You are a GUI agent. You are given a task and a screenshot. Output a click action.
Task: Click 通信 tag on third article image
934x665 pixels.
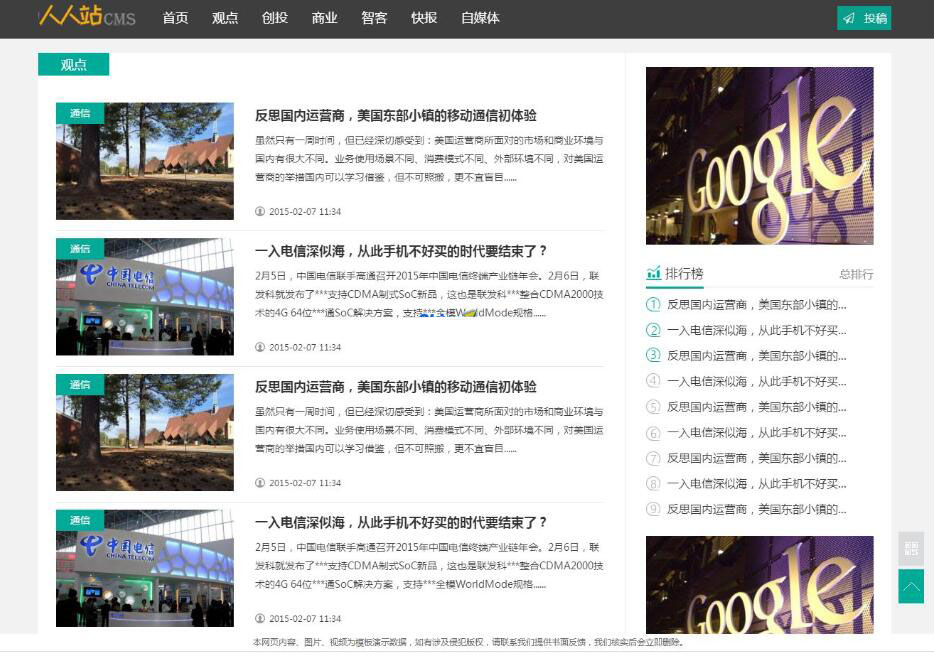80,384
